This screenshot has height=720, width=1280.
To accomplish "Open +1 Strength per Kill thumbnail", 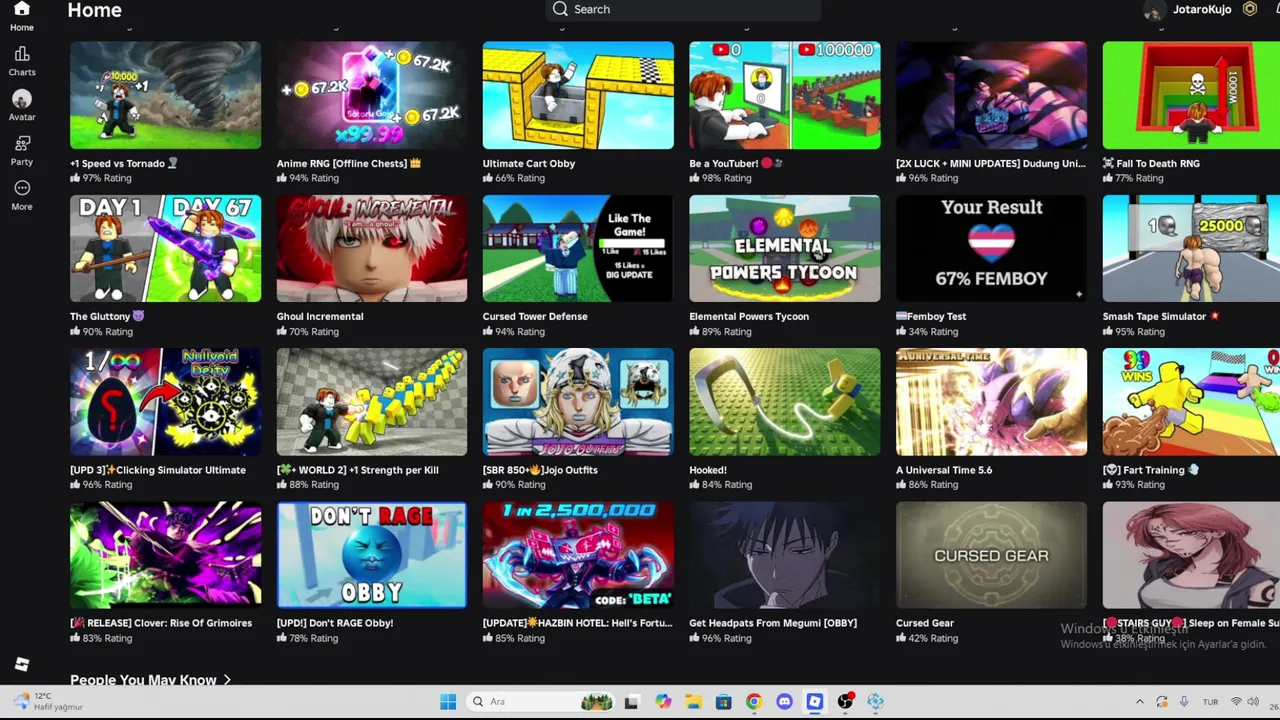I will (372, 402).
